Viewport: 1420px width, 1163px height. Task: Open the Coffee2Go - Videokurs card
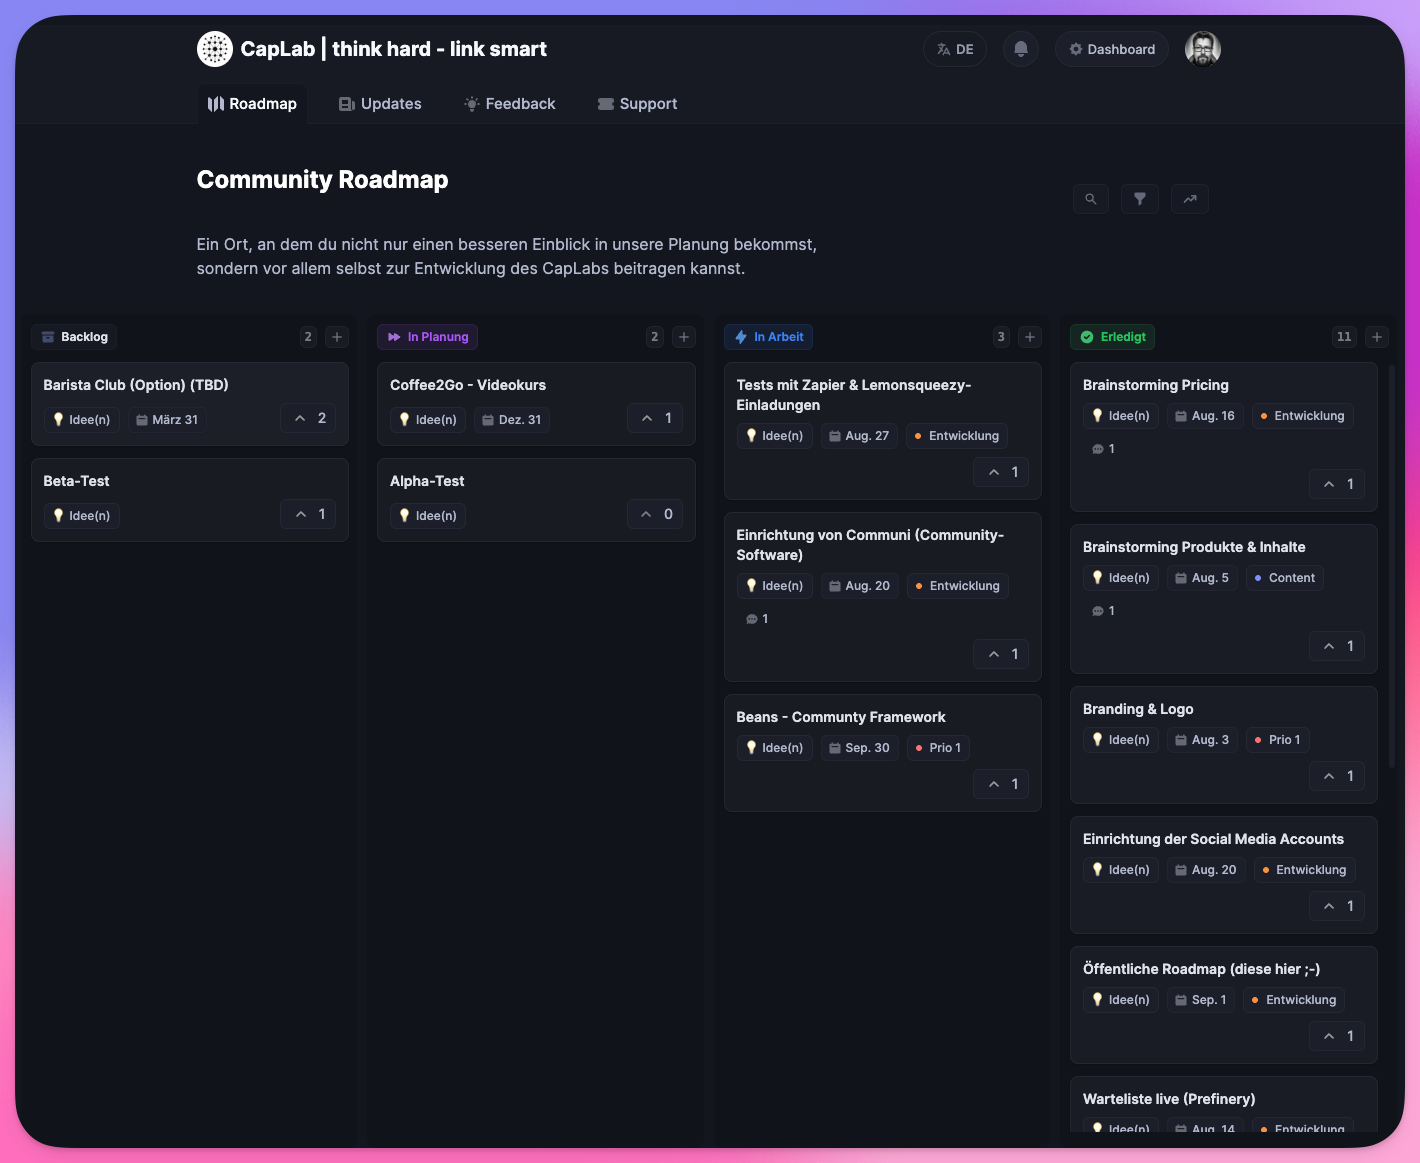pos(468,385)
